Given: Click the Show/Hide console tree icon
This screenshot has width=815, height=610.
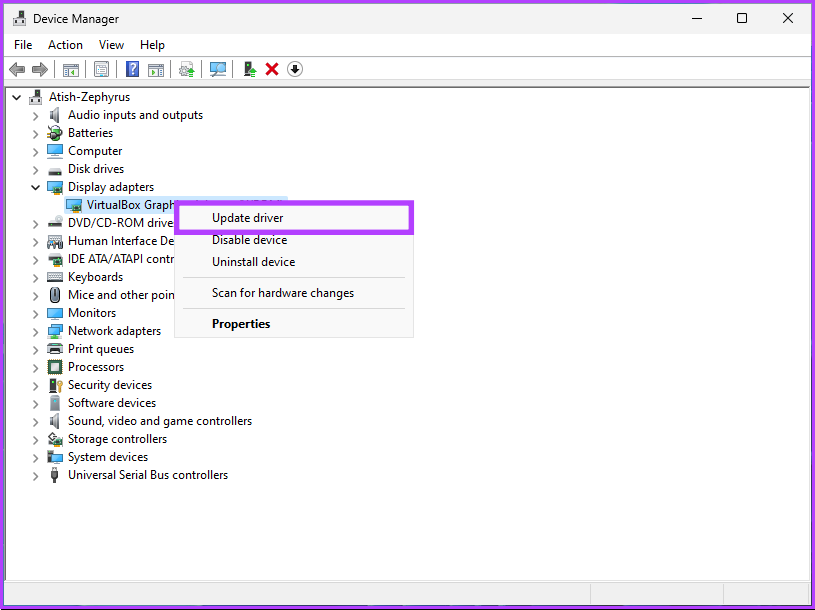Looking at the screenshot, I should (70, 68).
